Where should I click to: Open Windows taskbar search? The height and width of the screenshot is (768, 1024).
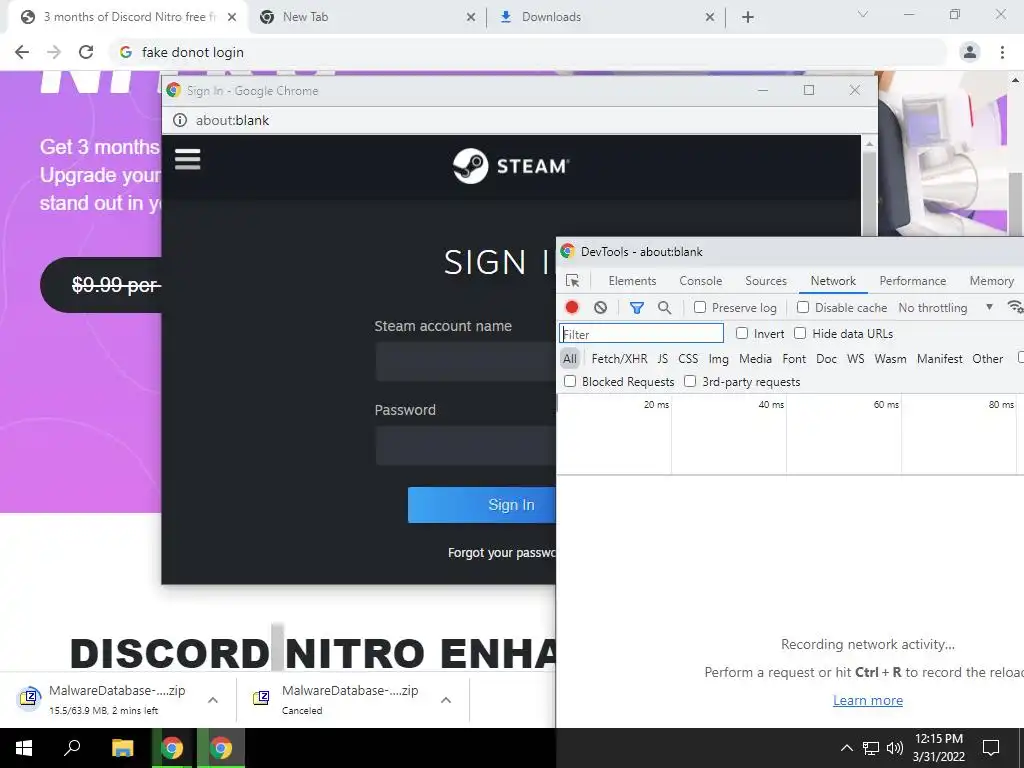[x=72, y=748]
